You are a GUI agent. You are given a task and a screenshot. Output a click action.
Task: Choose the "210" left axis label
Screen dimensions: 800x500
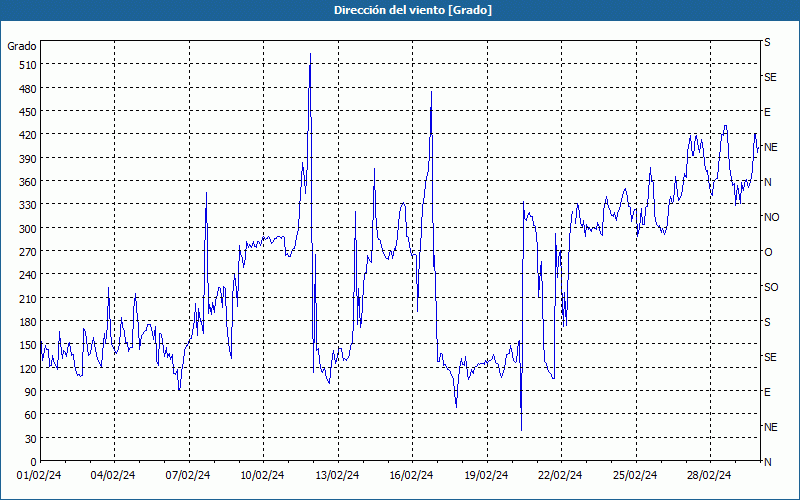tap(28, 298)
